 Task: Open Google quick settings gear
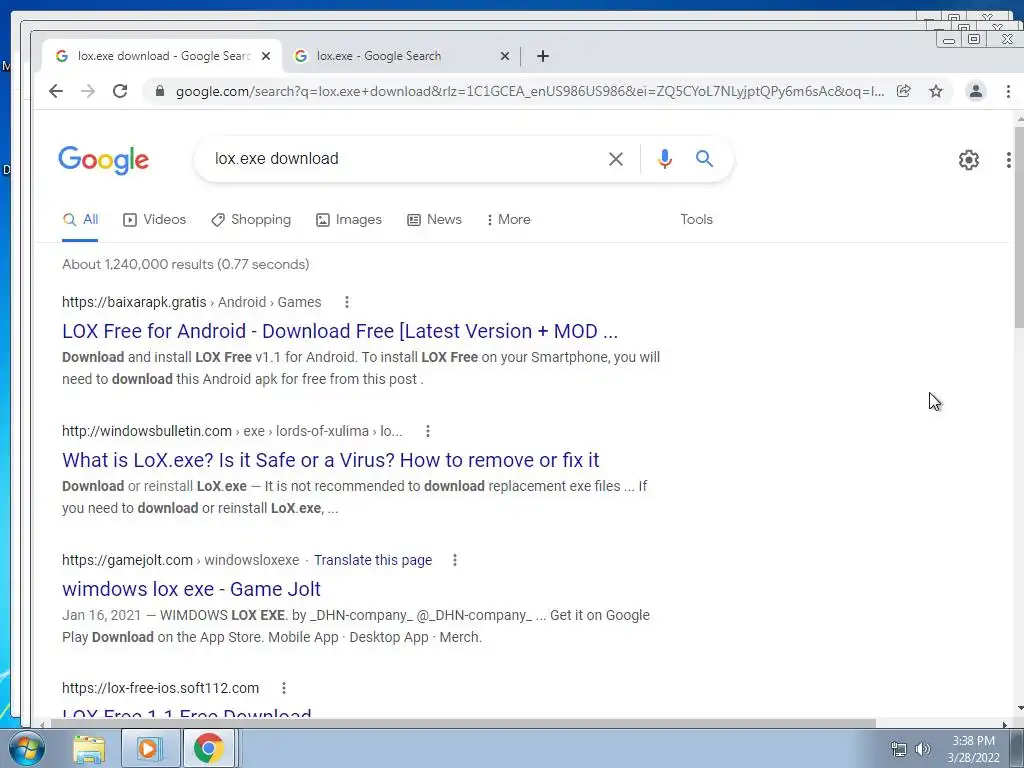(x=968, y=160)
